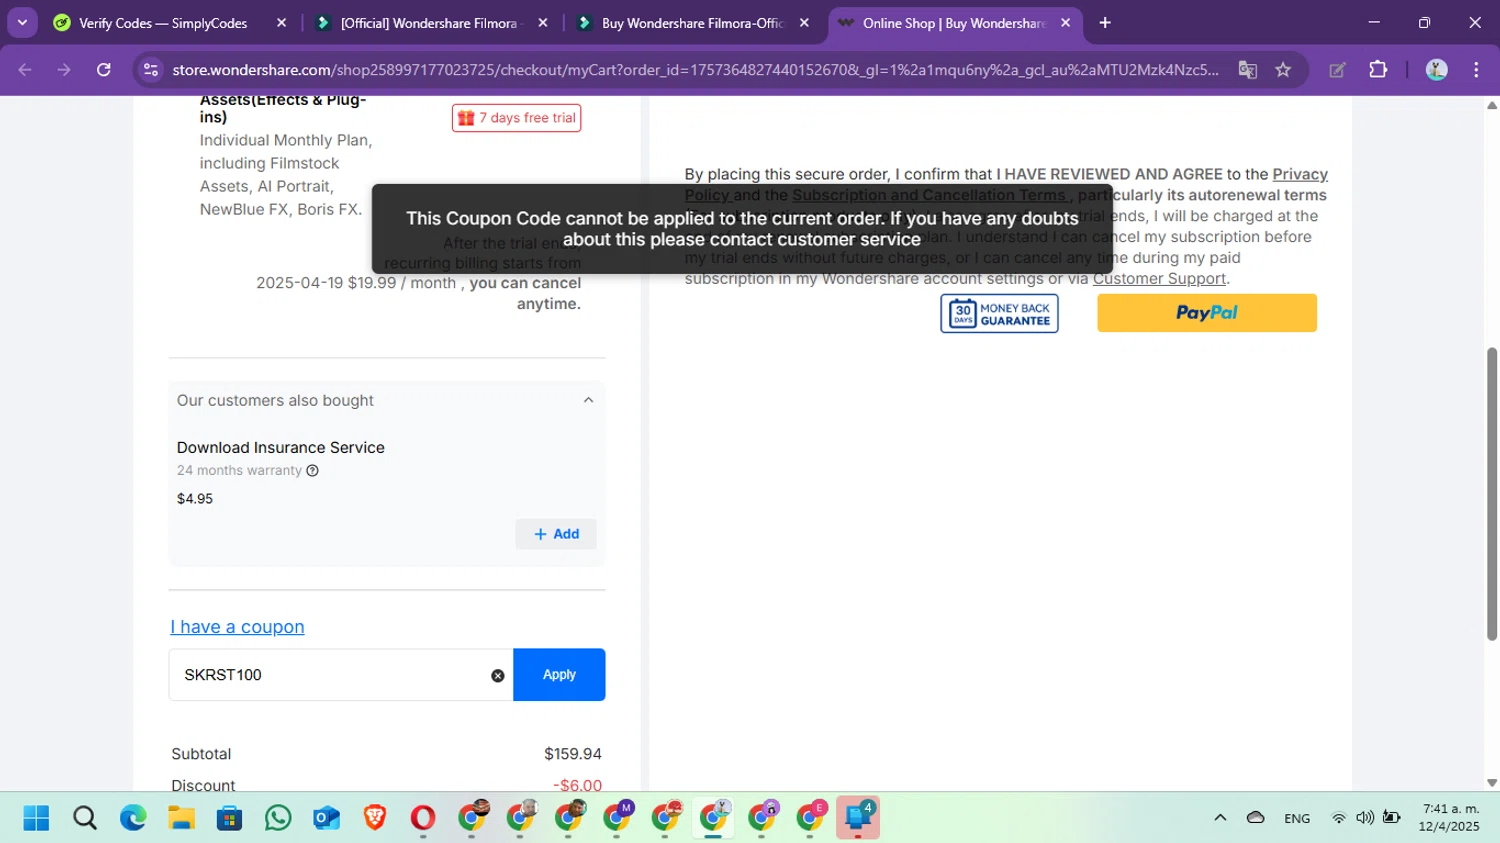The height and width of the screenshot is (843, 1500).
Task: Reload the page with the refresh icon
Action: 104,70
